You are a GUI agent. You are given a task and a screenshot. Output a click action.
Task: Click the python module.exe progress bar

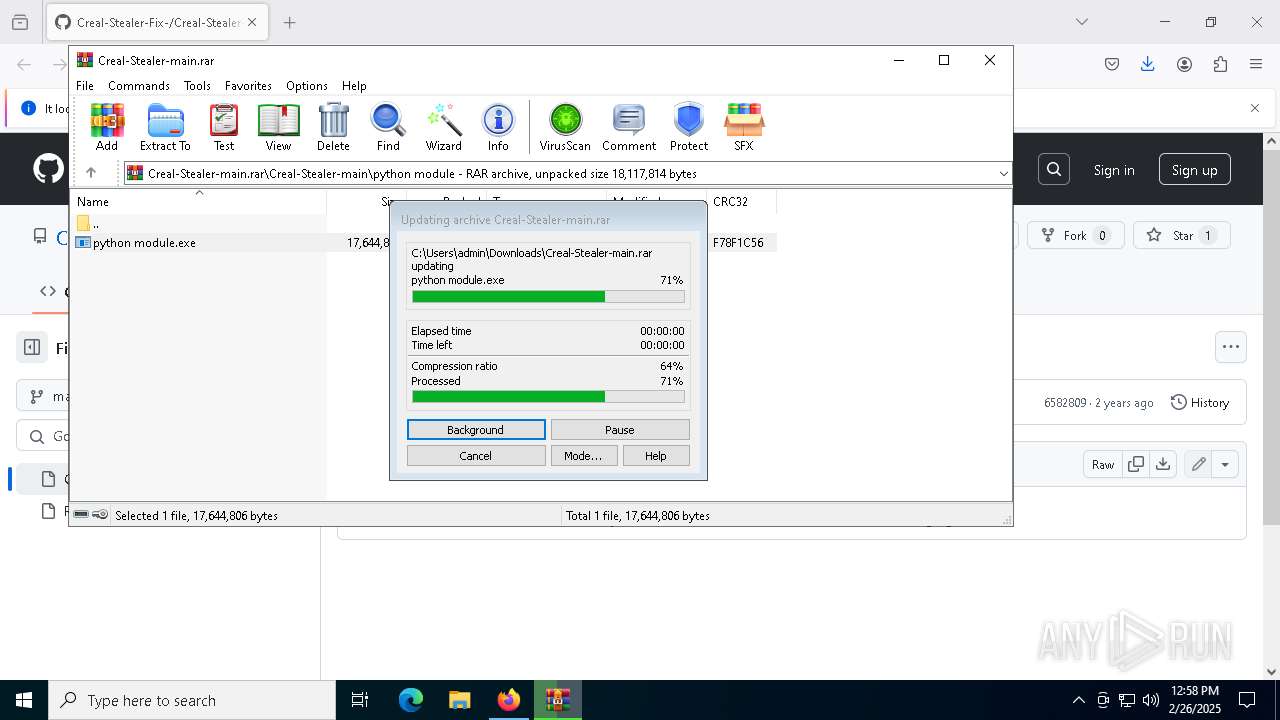548,297
